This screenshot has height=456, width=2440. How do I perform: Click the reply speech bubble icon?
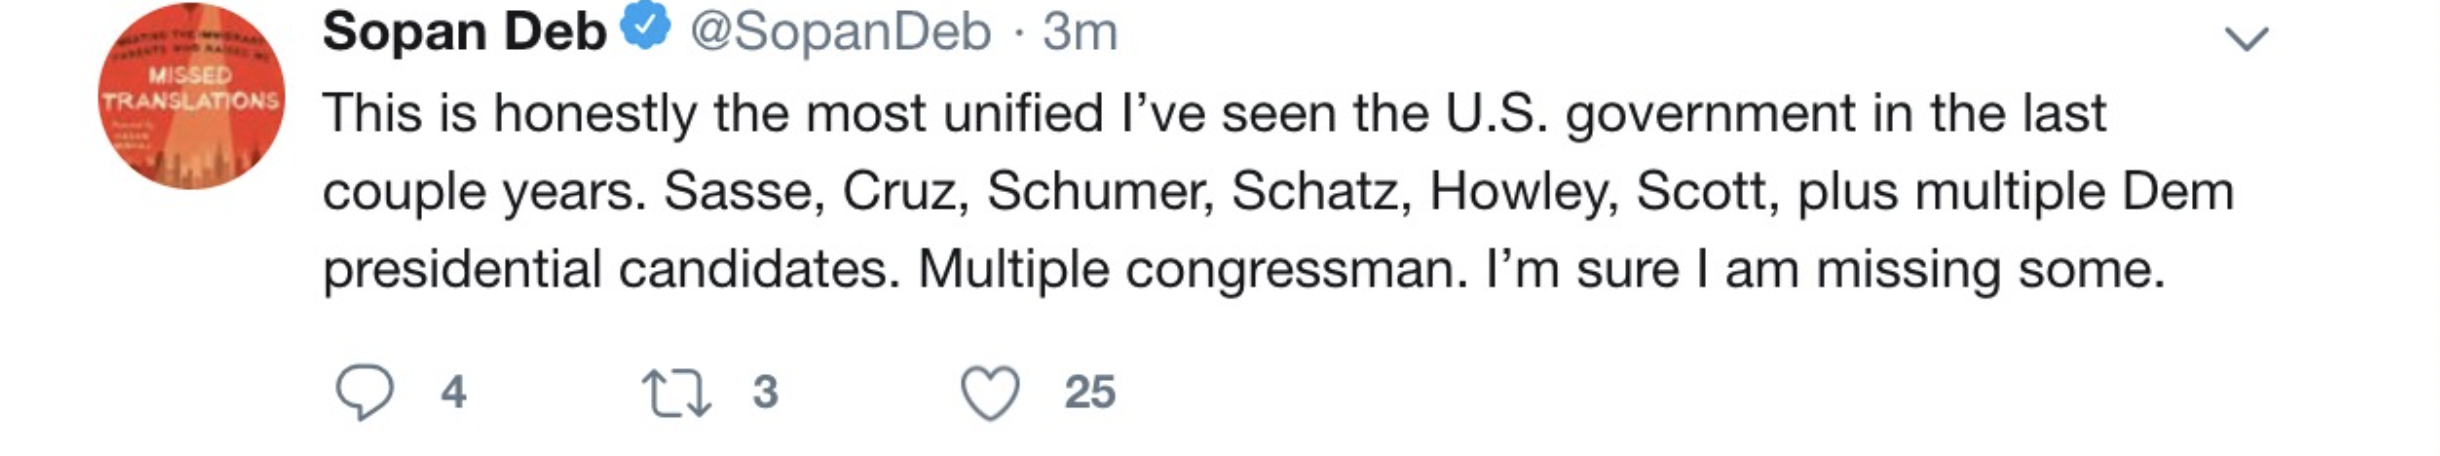point(364,391)
